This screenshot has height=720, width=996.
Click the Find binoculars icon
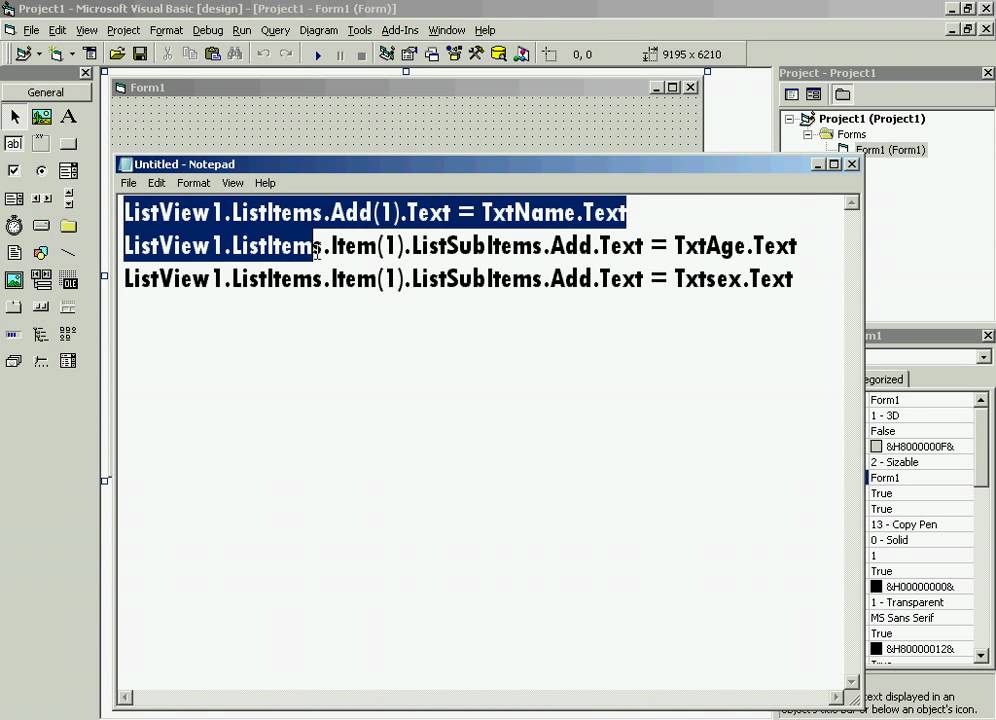pyautogui.click(x=235, y=54)
